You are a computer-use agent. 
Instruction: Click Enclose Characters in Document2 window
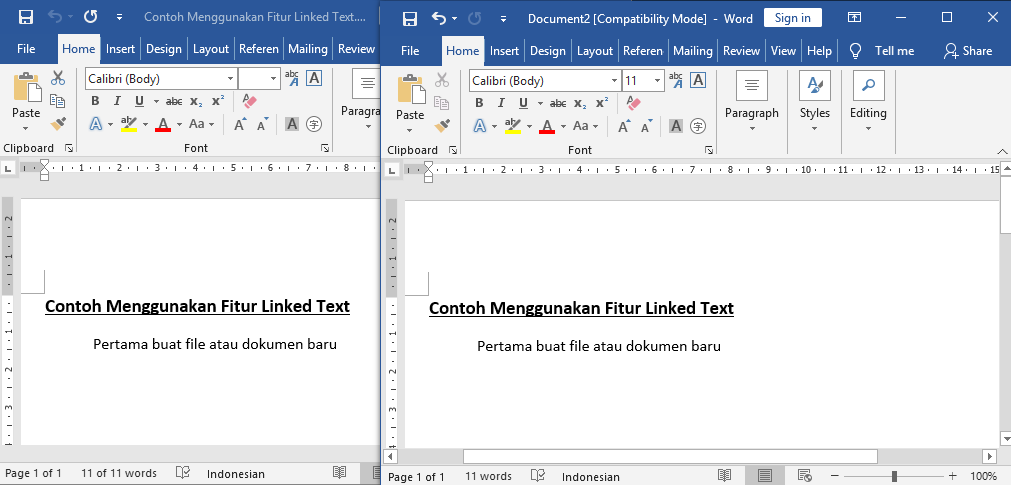[698, 126]
